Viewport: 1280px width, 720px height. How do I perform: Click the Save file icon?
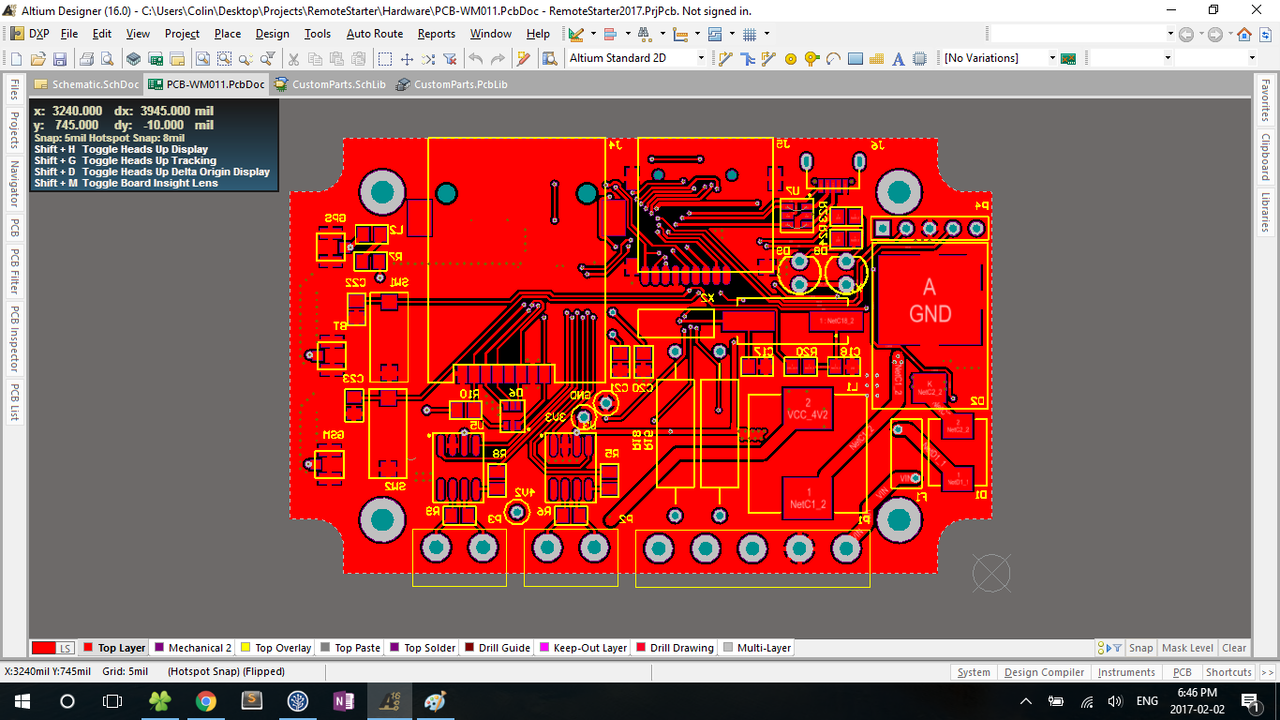pyautogui.click(x=60, y=59)
